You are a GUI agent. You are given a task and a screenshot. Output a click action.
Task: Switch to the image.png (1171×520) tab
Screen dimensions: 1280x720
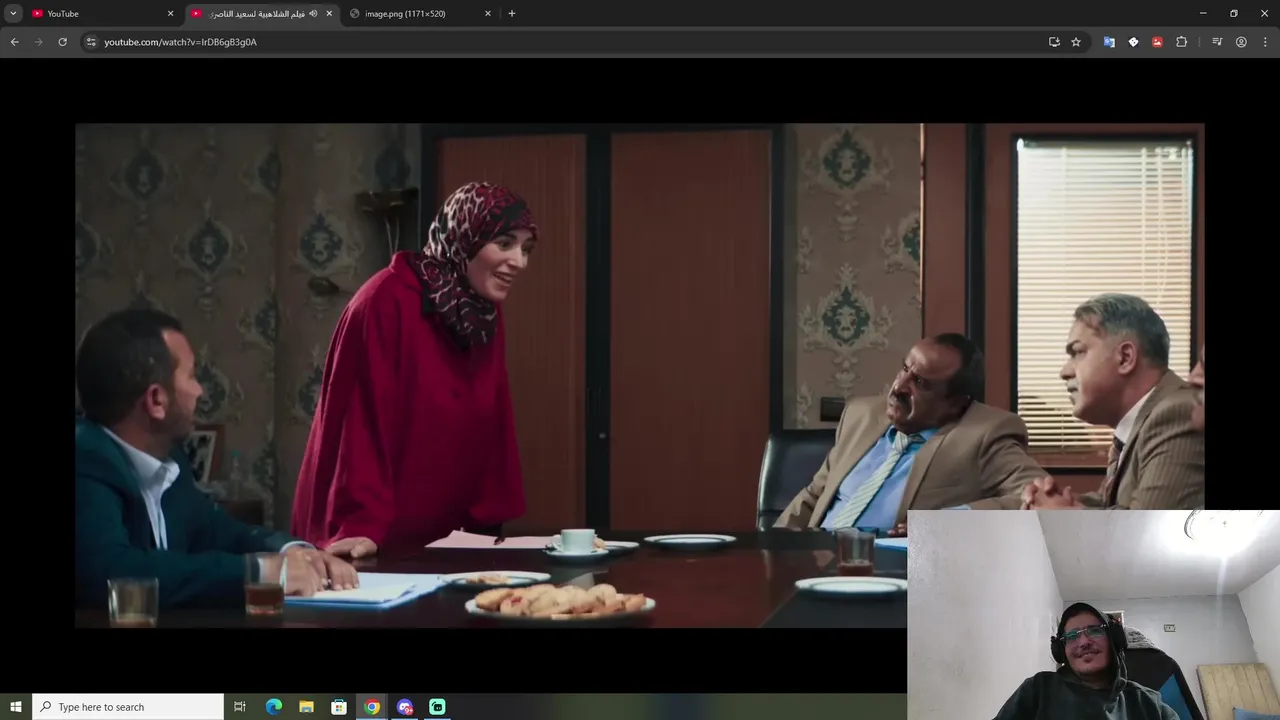coord(421,13)
